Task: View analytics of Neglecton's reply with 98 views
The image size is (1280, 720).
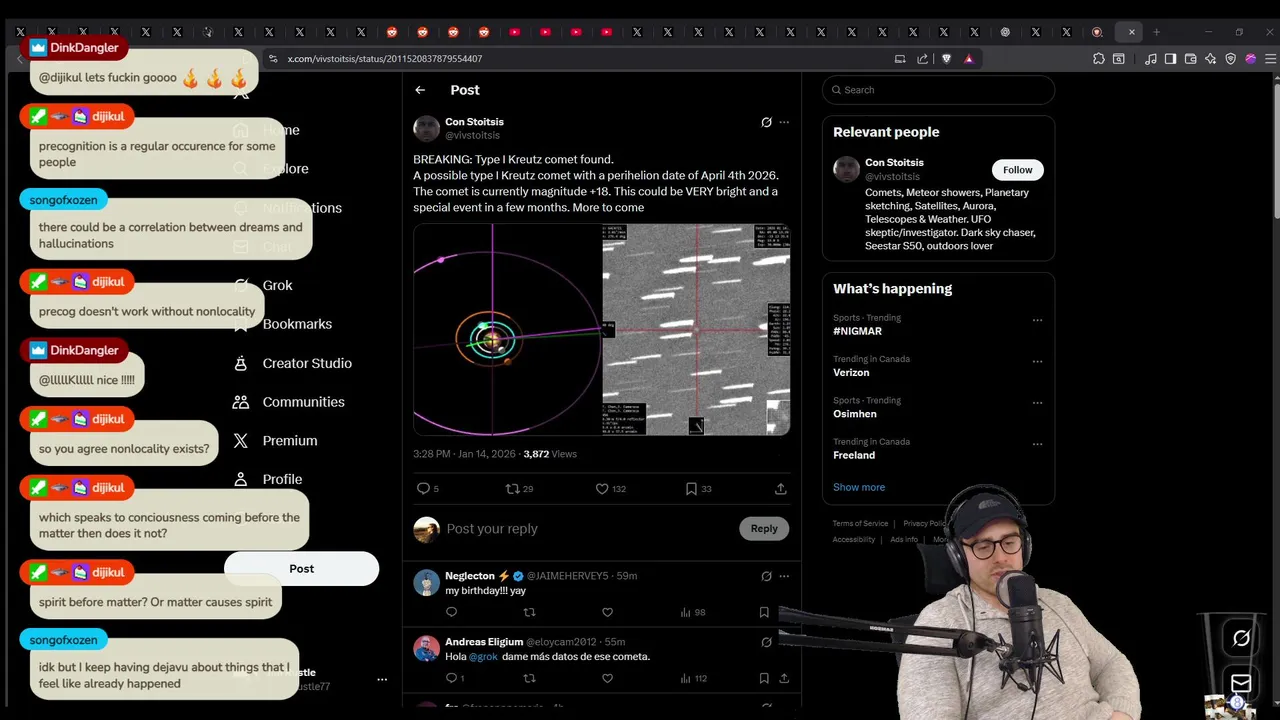Action: [692, 612]
